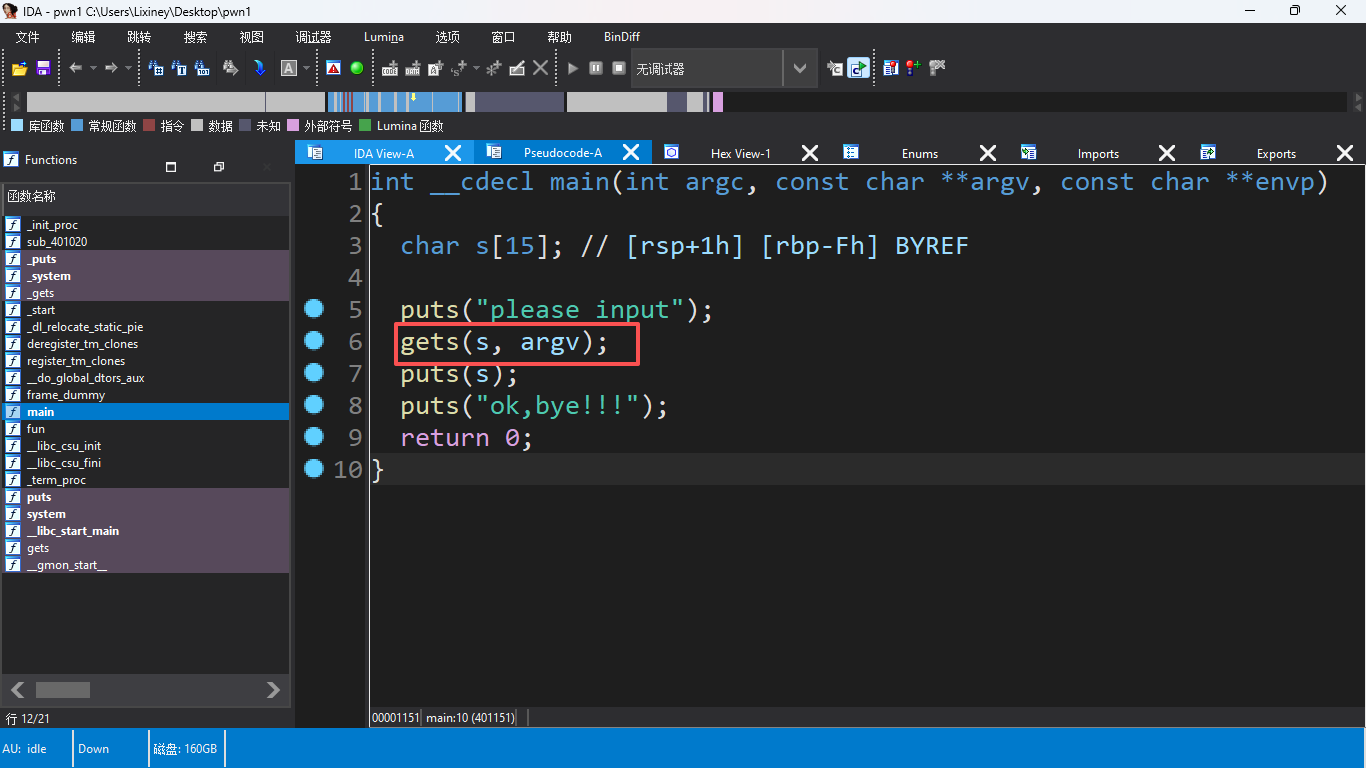Click the blue down-arrow jump icon
Viewport: 1366px width, 768px height.
(259, 68)
